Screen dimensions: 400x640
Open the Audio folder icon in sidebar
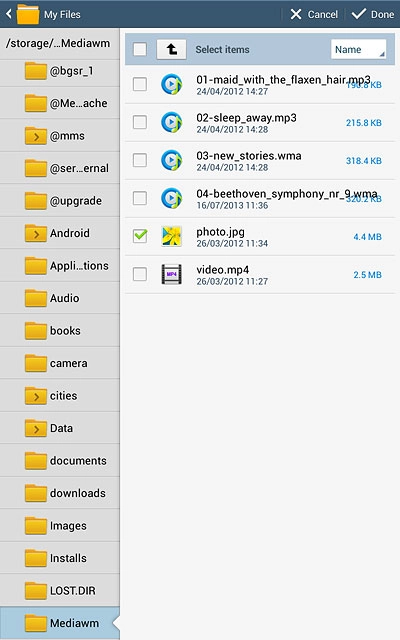click(36, 298)
